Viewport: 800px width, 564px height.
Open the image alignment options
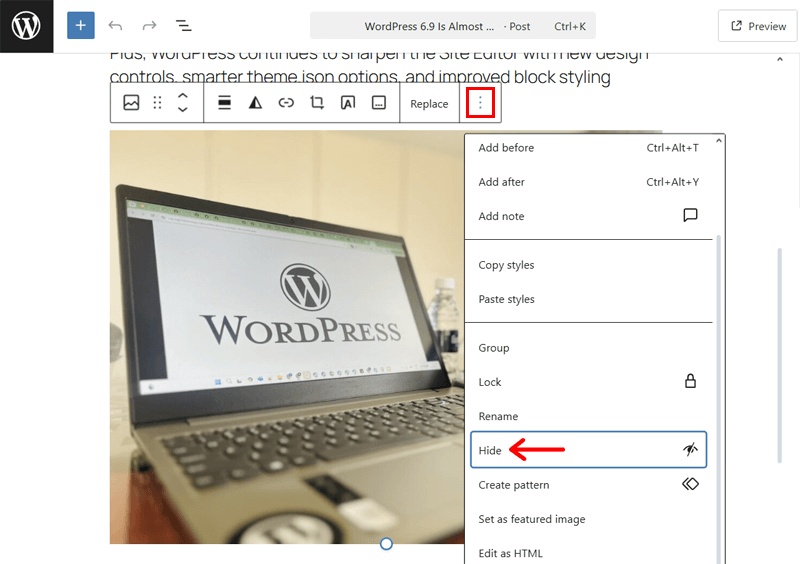224,103
